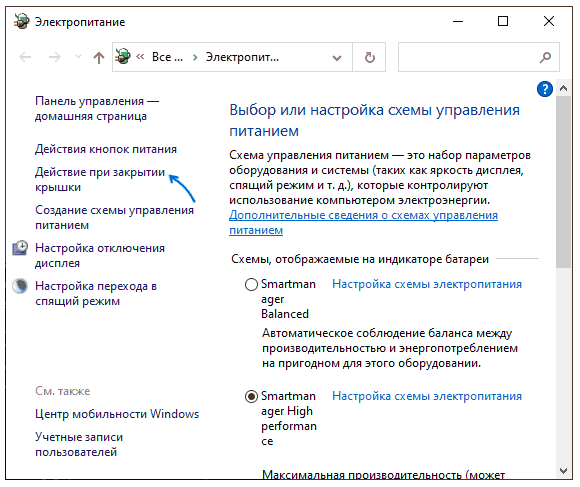This screenshot has width=580, height=487.
Task: Open 'Настройка отключения дисплея' link
Action: (100, 256)
